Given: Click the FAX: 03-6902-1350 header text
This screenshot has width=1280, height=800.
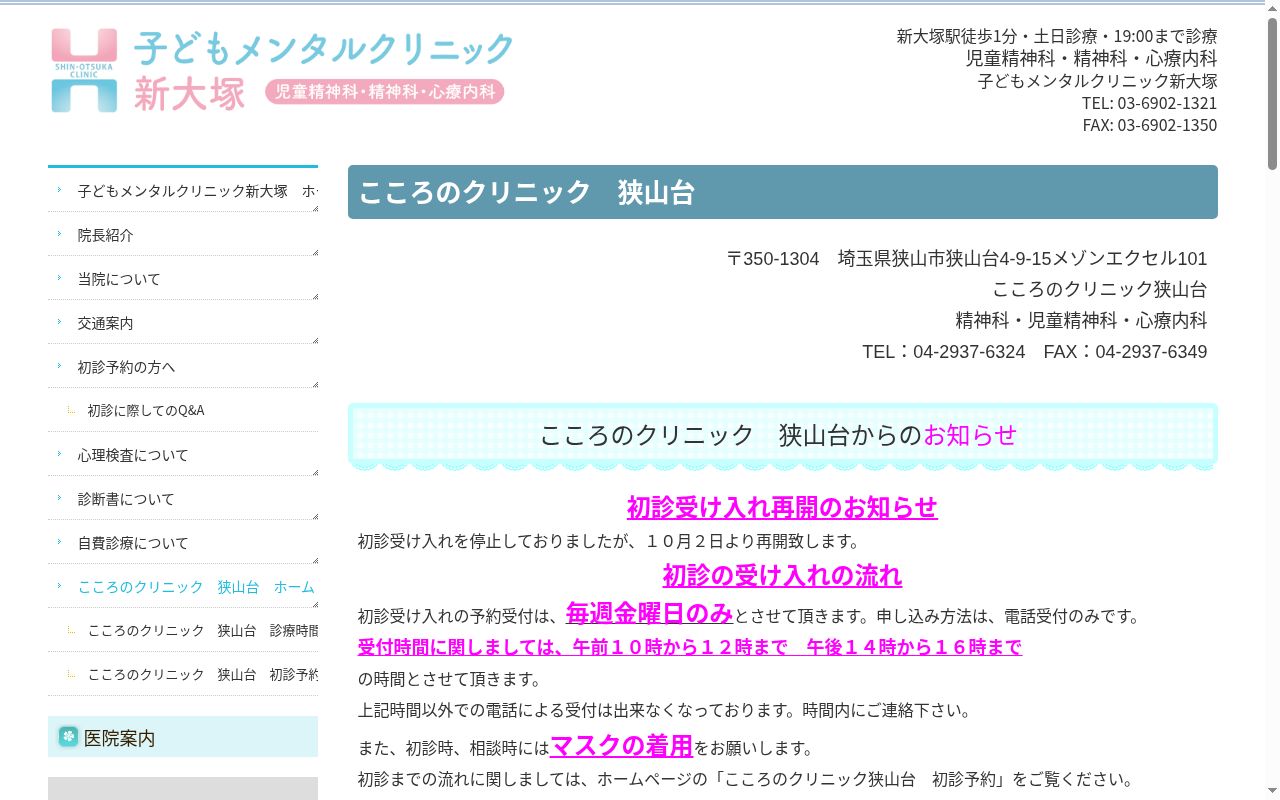Looking at the screenshot, I should coord(1150,125).
